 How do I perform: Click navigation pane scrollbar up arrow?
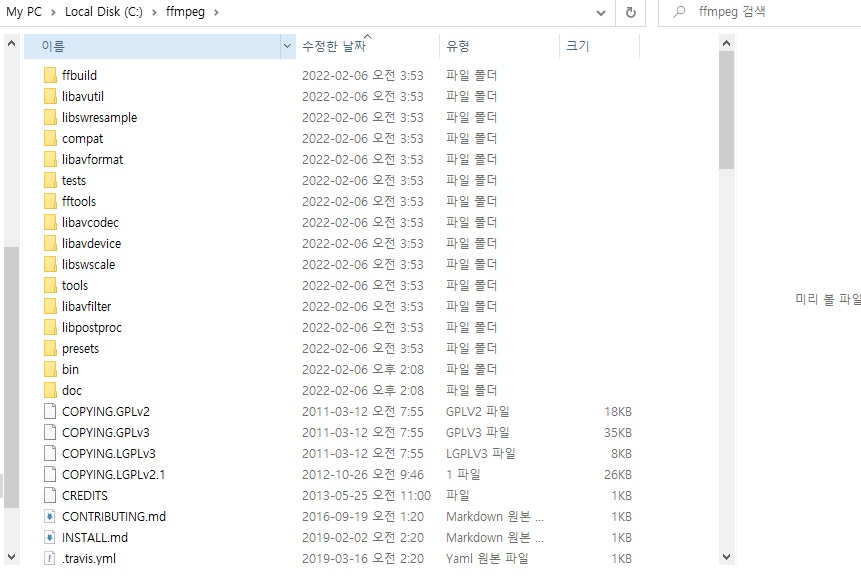[11, 43]
